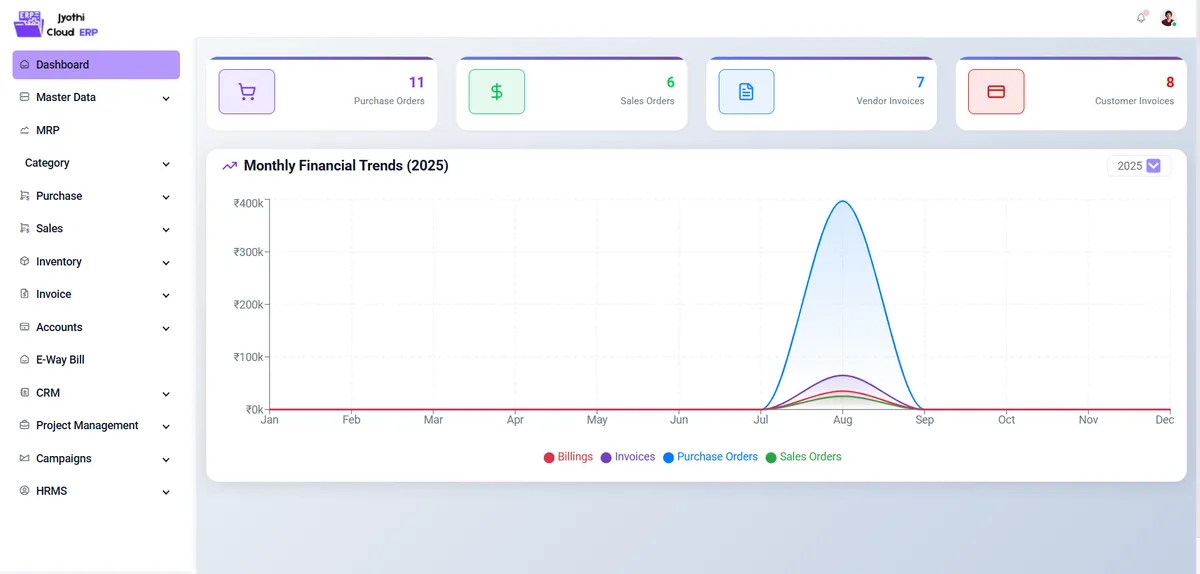Screen dimensions: 1200x574
Task: Toggle the green Sales Orders legend dot
Action: point(771,458)
